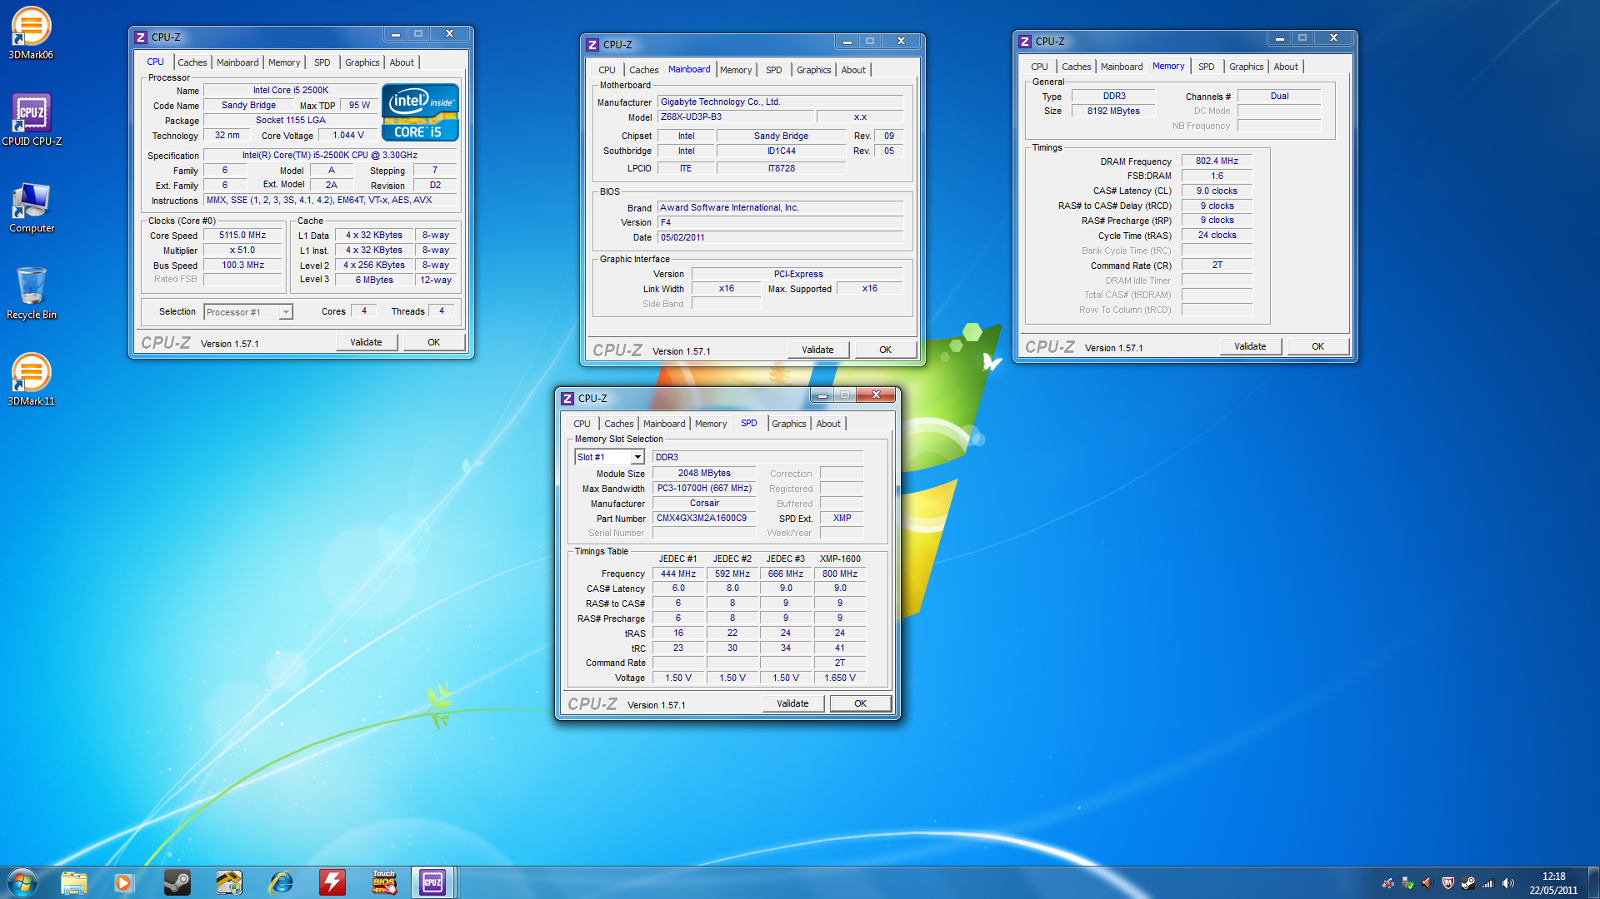This screenshot has height=899, width=1600.
Task: Click Validate in the Mainboard CPU-Z window
Action: [x=818, y=350]
